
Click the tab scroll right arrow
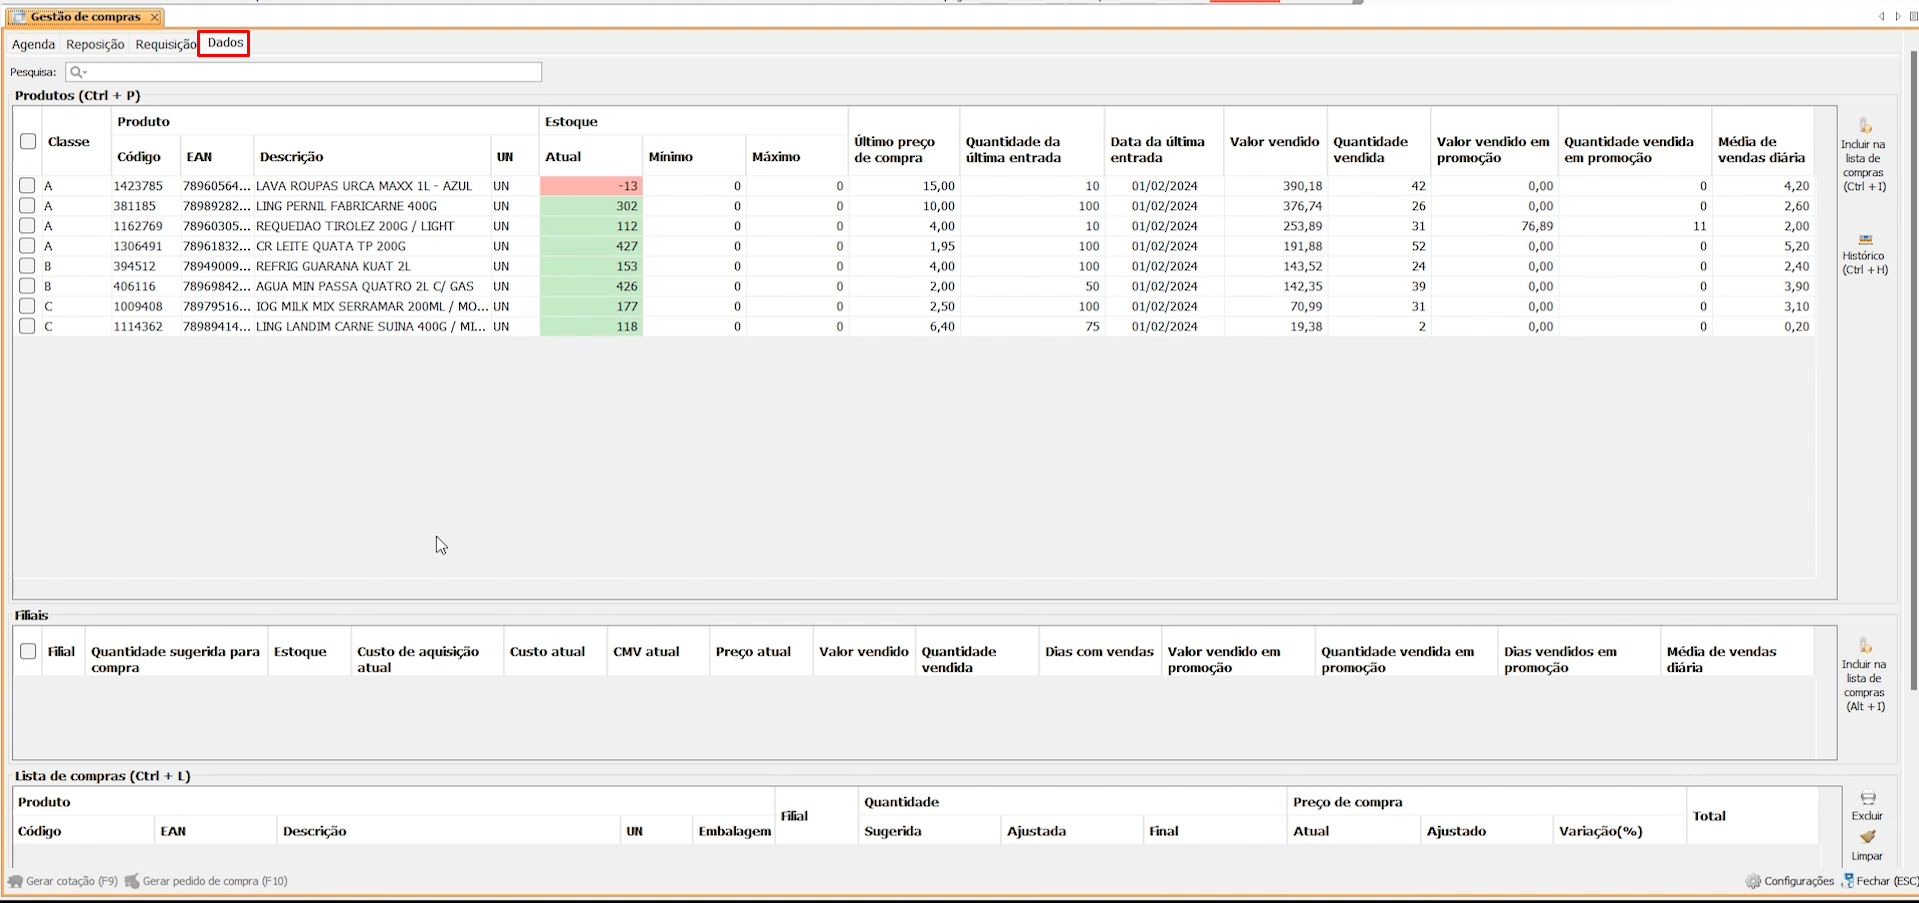pos(1898,16)
